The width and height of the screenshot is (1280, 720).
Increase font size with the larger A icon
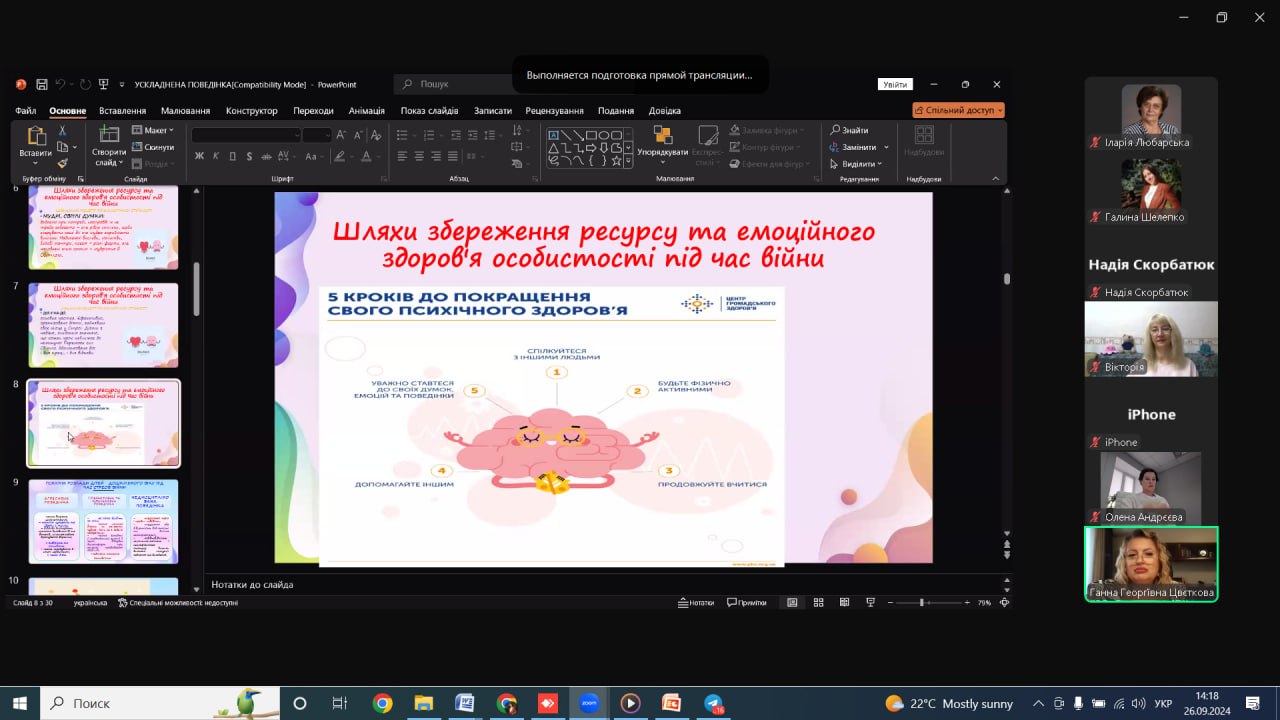tap(342, 135)
